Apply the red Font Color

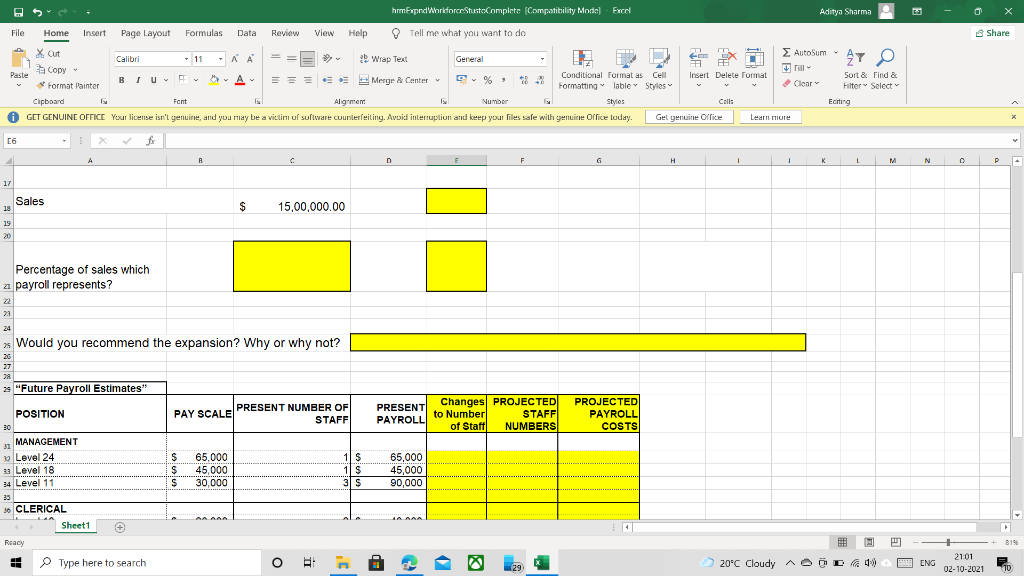click(240, 80)
